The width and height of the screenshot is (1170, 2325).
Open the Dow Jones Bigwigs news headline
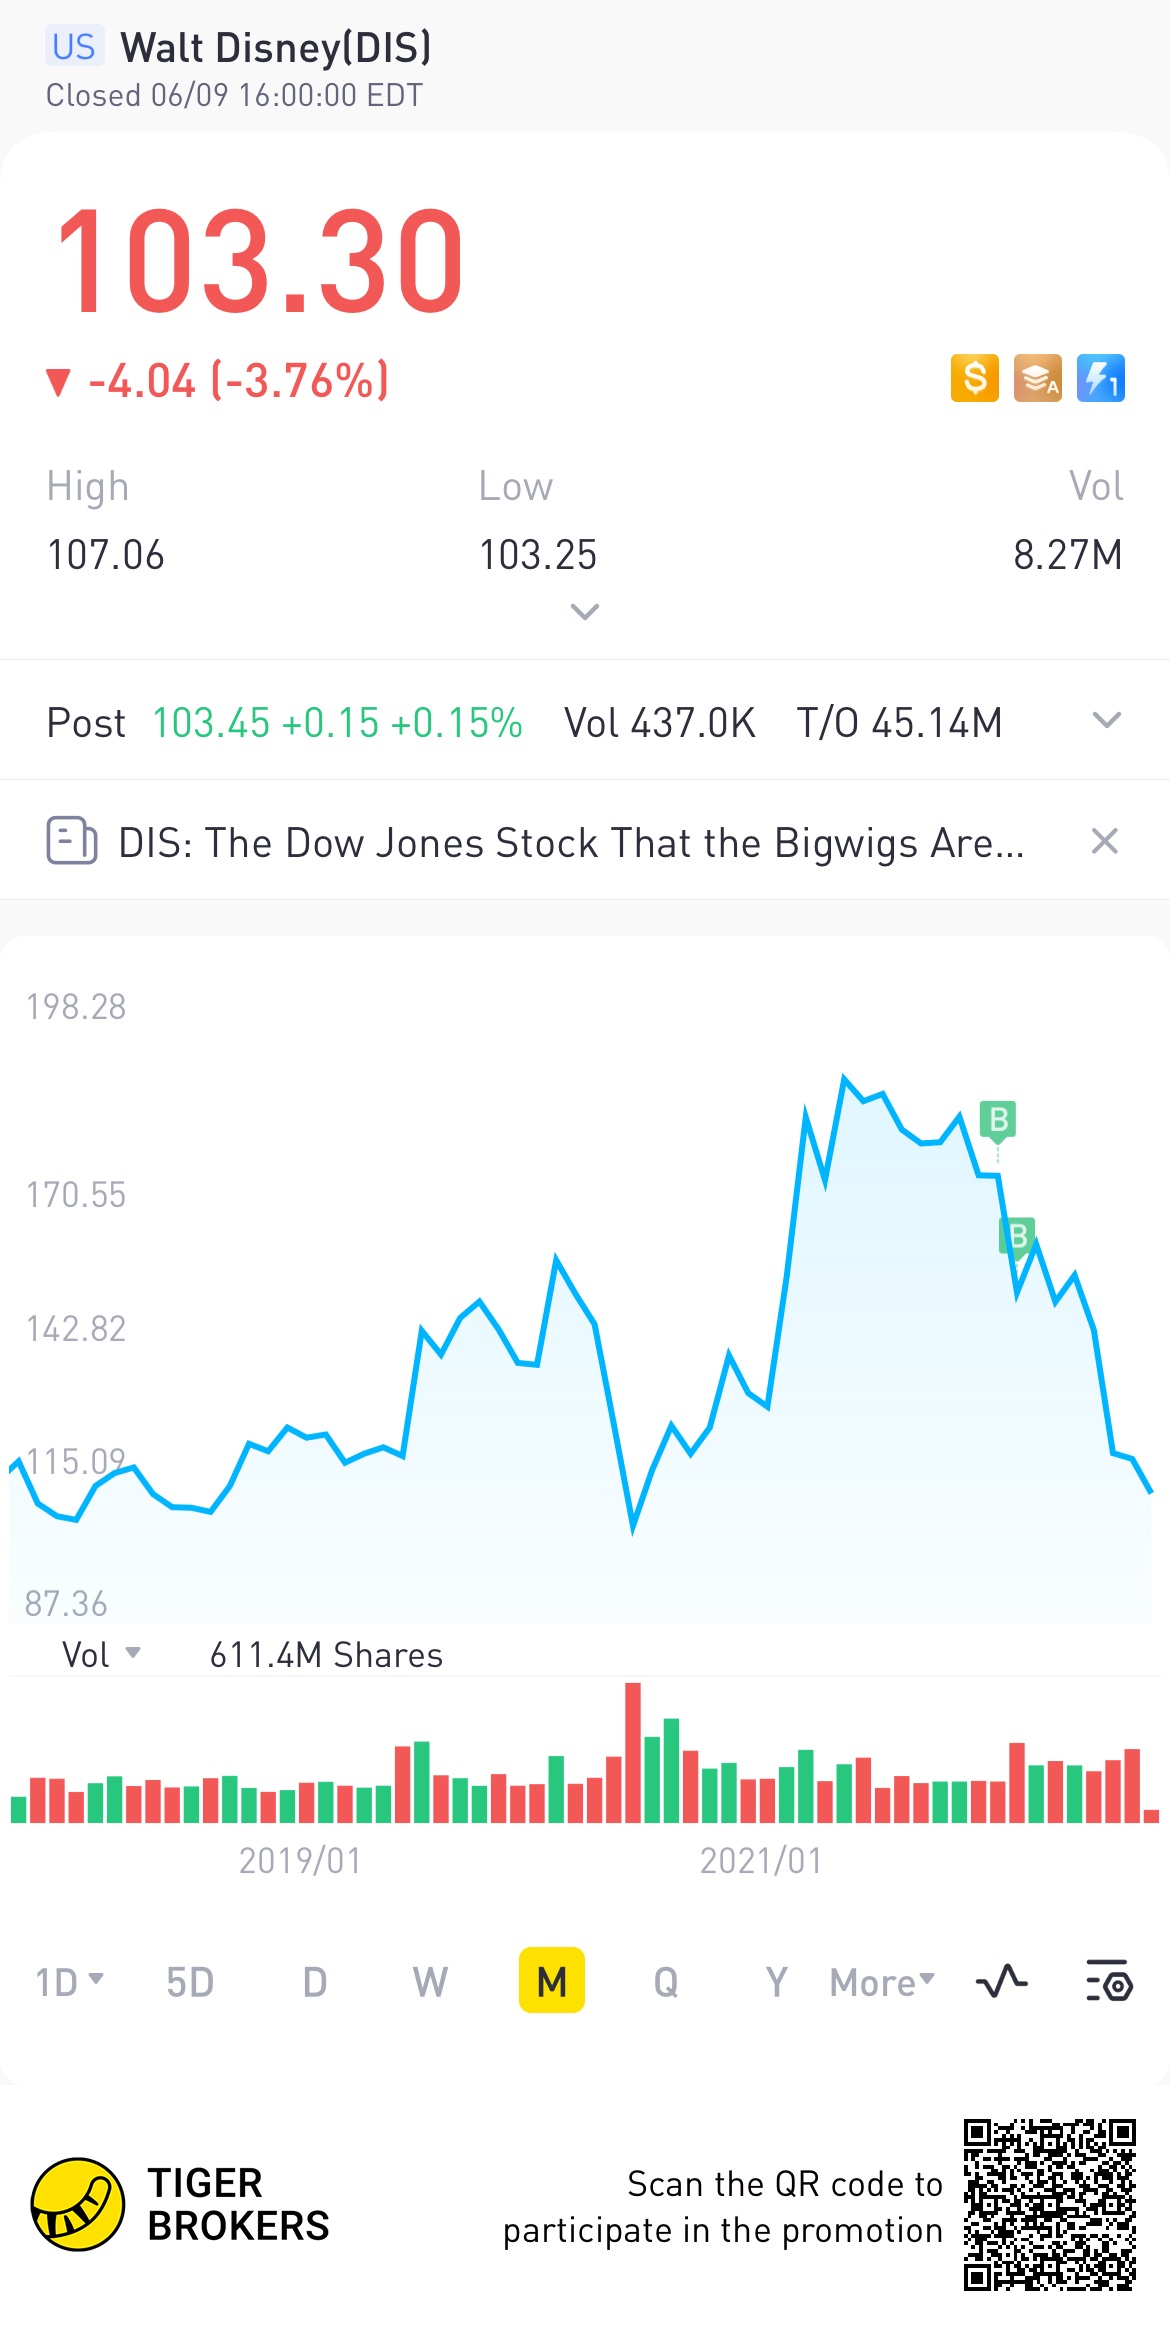pyautogui.click(x=571, y=843)
